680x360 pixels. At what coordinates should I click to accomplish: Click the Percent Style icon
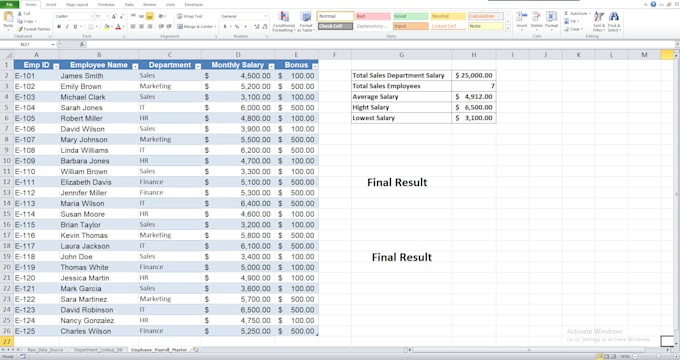pyautogui.click(x=237, y=27)
